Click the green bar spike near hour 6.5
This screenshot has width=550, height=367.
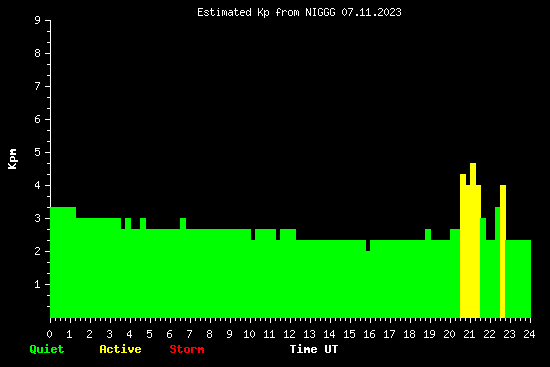point(183,223)
